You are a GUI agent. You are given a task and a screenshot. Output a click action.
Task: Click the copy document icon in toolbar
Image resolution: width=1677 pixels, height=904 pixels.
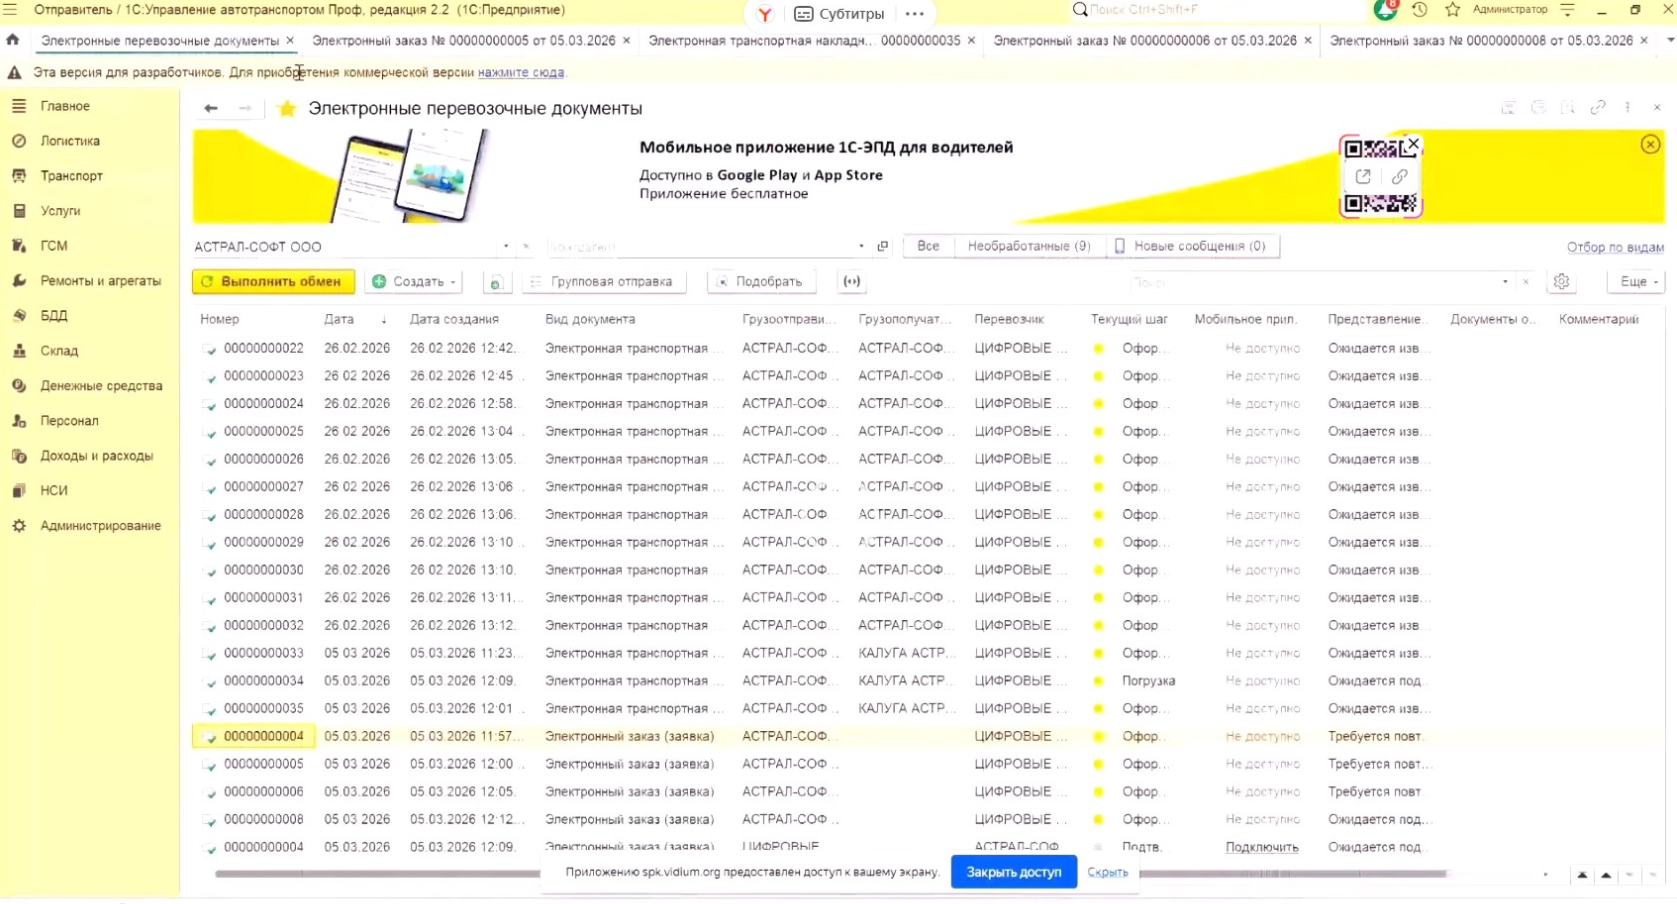click(496, 282)
